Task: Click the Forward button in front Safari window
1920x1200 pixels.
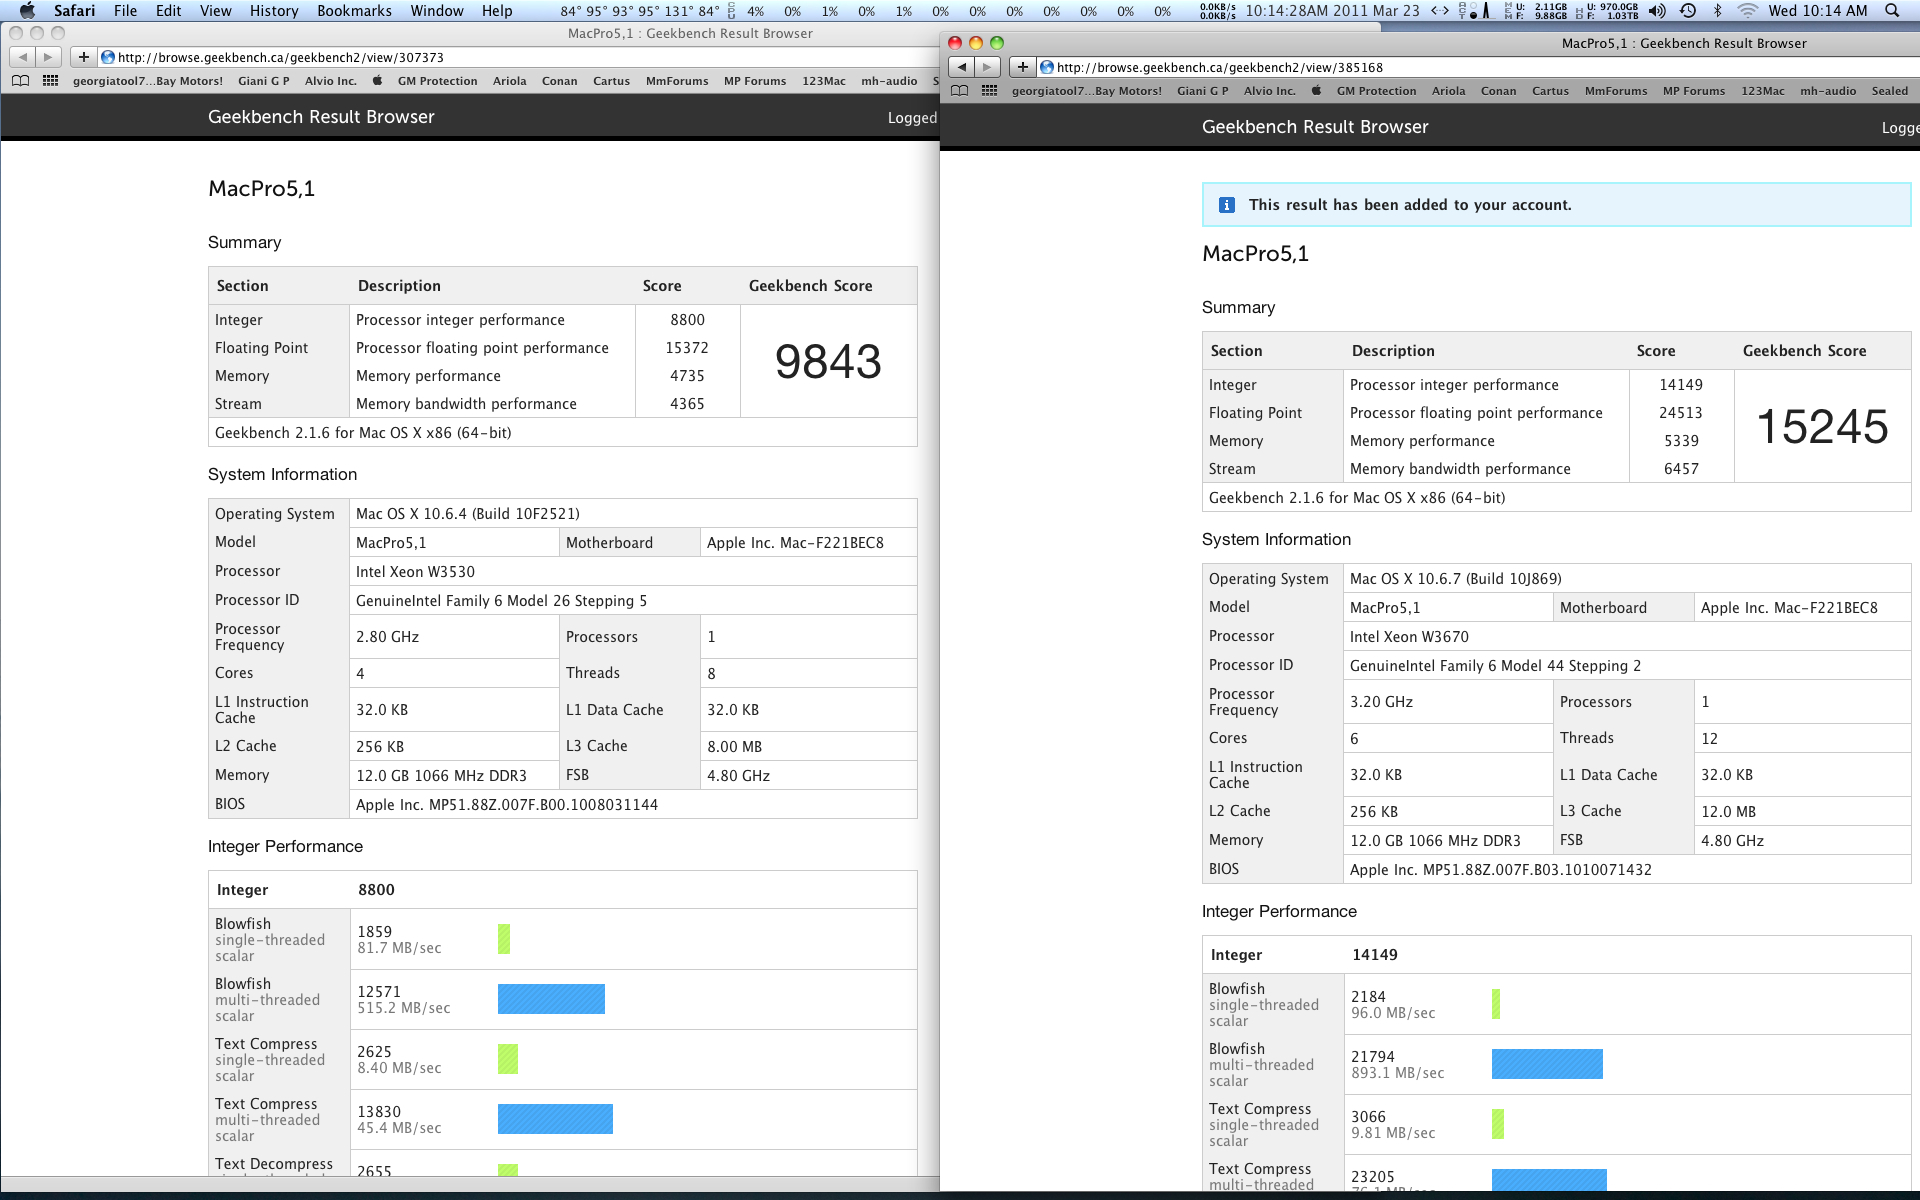Action: coord(987,67)
